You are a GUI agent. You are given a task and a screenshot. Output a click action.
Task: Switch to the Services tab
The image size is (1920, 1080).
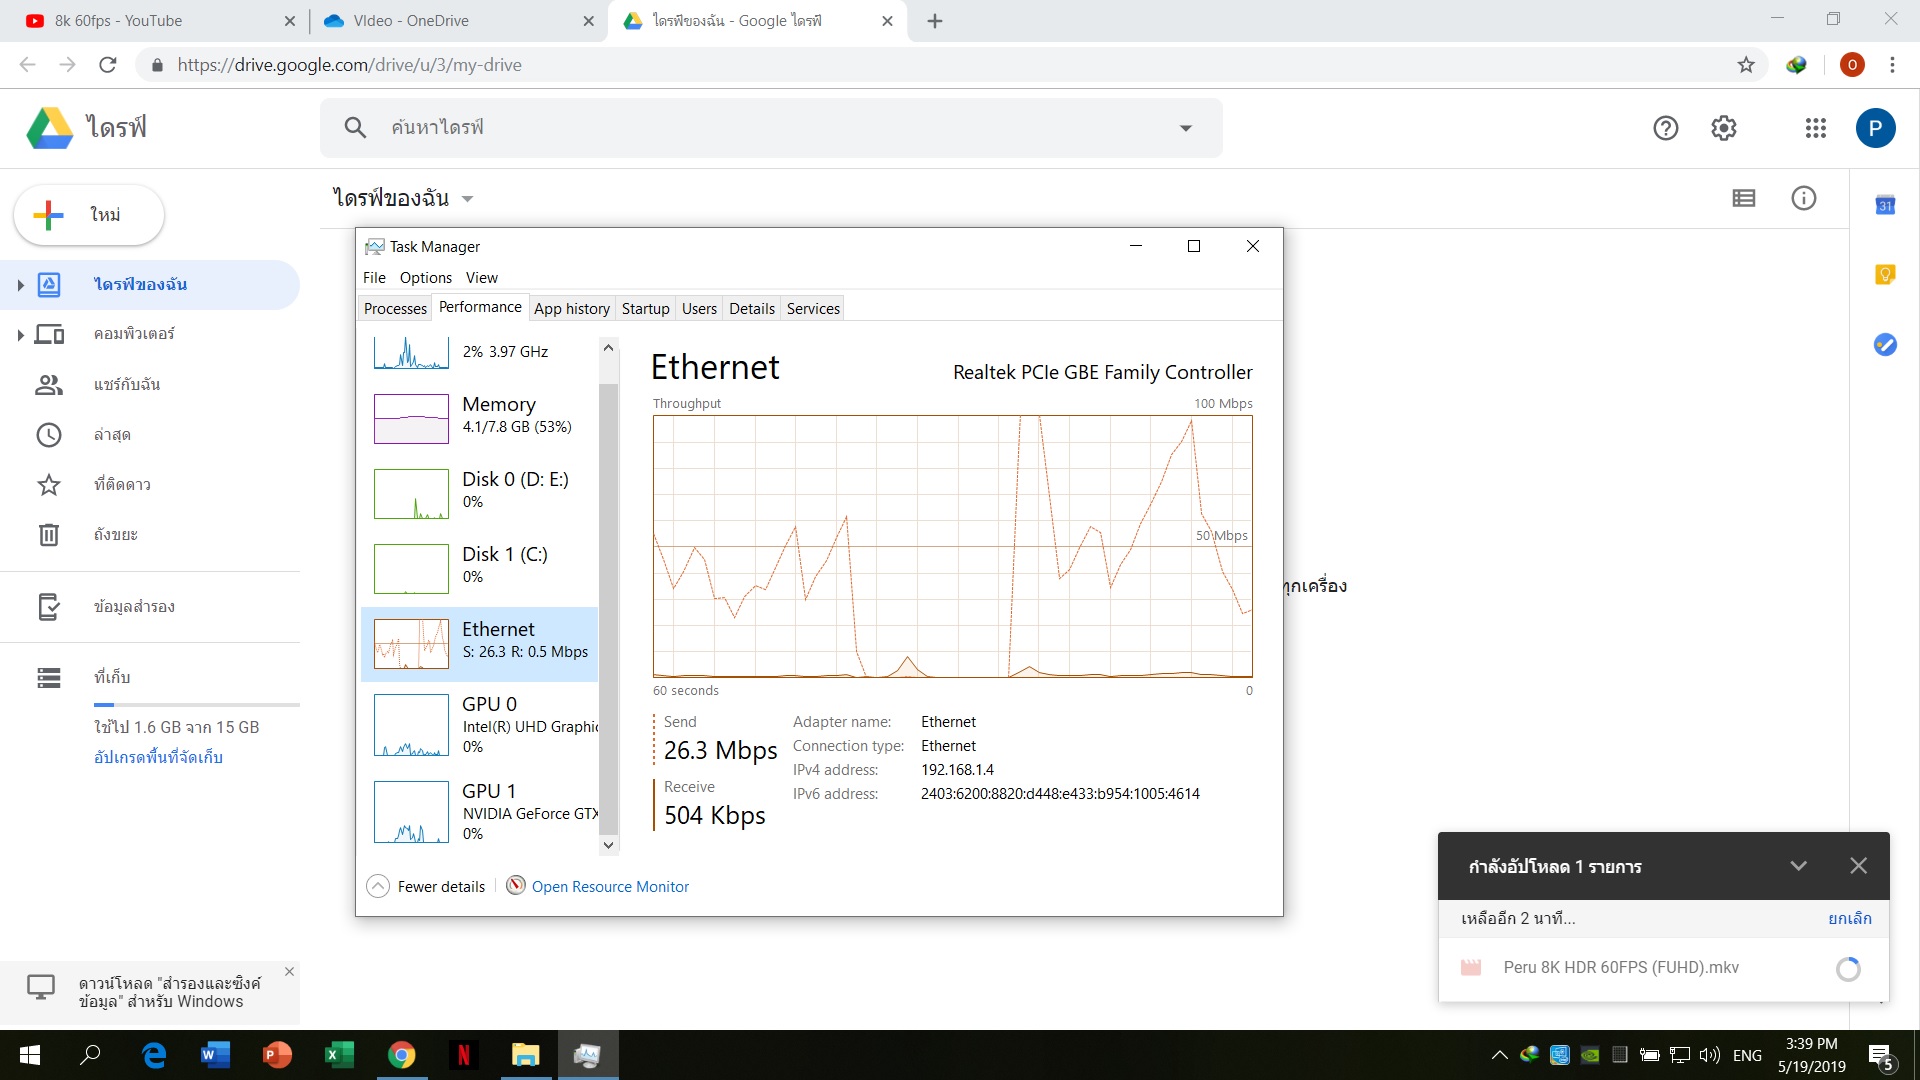click(x=813, y=308)
